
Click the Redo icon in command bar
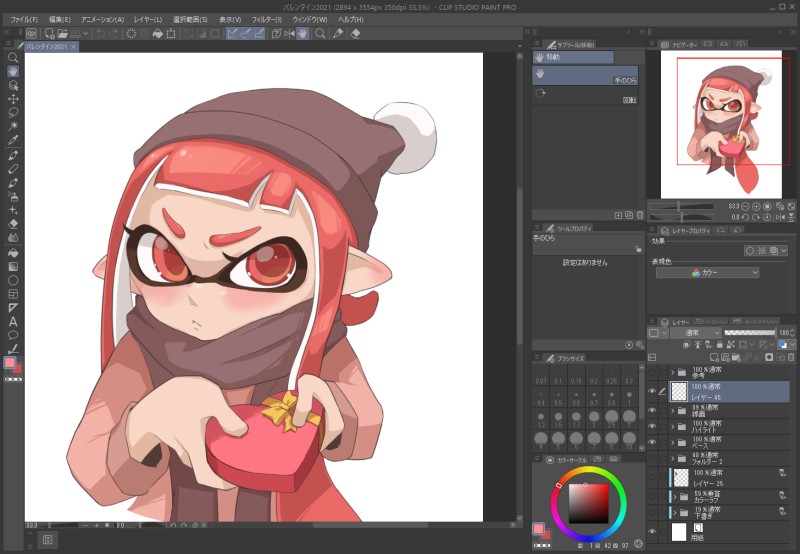pyautogui.click(x=113, y=34)
